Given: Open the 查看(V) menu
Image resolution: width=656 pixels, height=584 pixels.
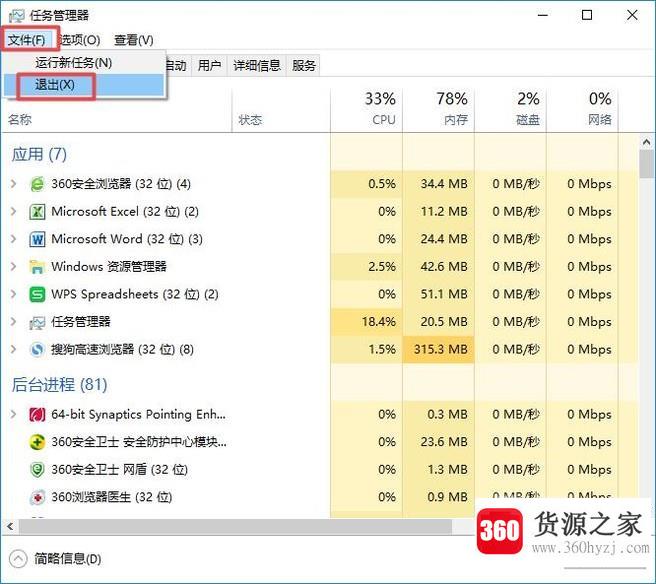Looking at the screenshot, I should [x=134, y=40].
